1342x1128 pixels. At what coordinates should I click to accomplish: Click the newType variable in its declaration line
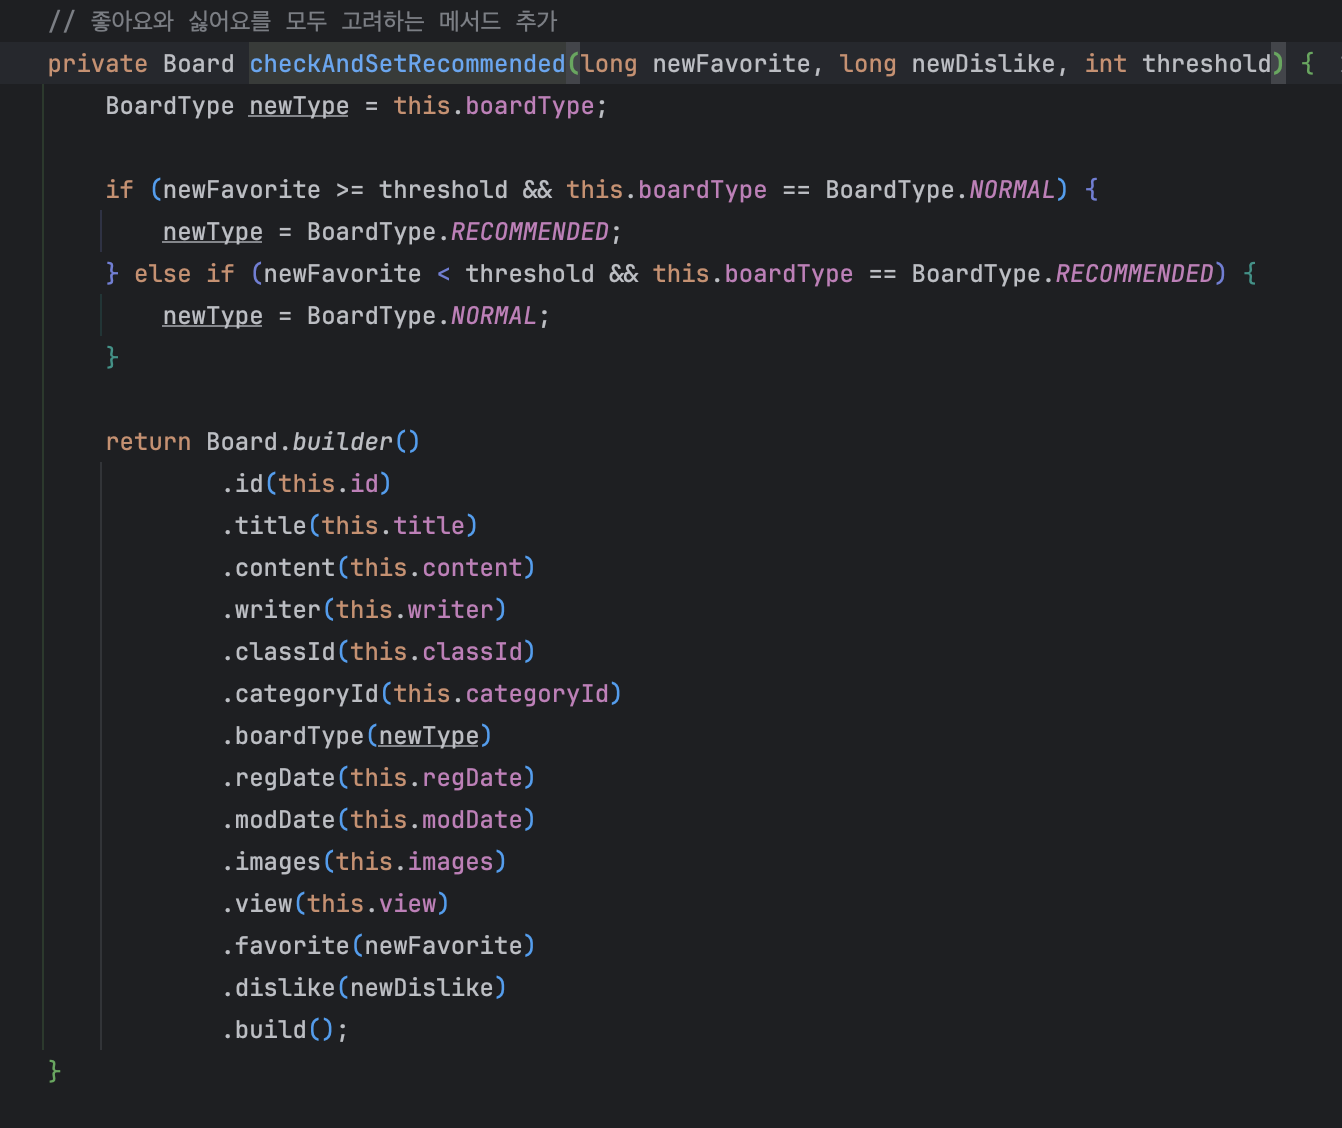click(x=298, y=106)
